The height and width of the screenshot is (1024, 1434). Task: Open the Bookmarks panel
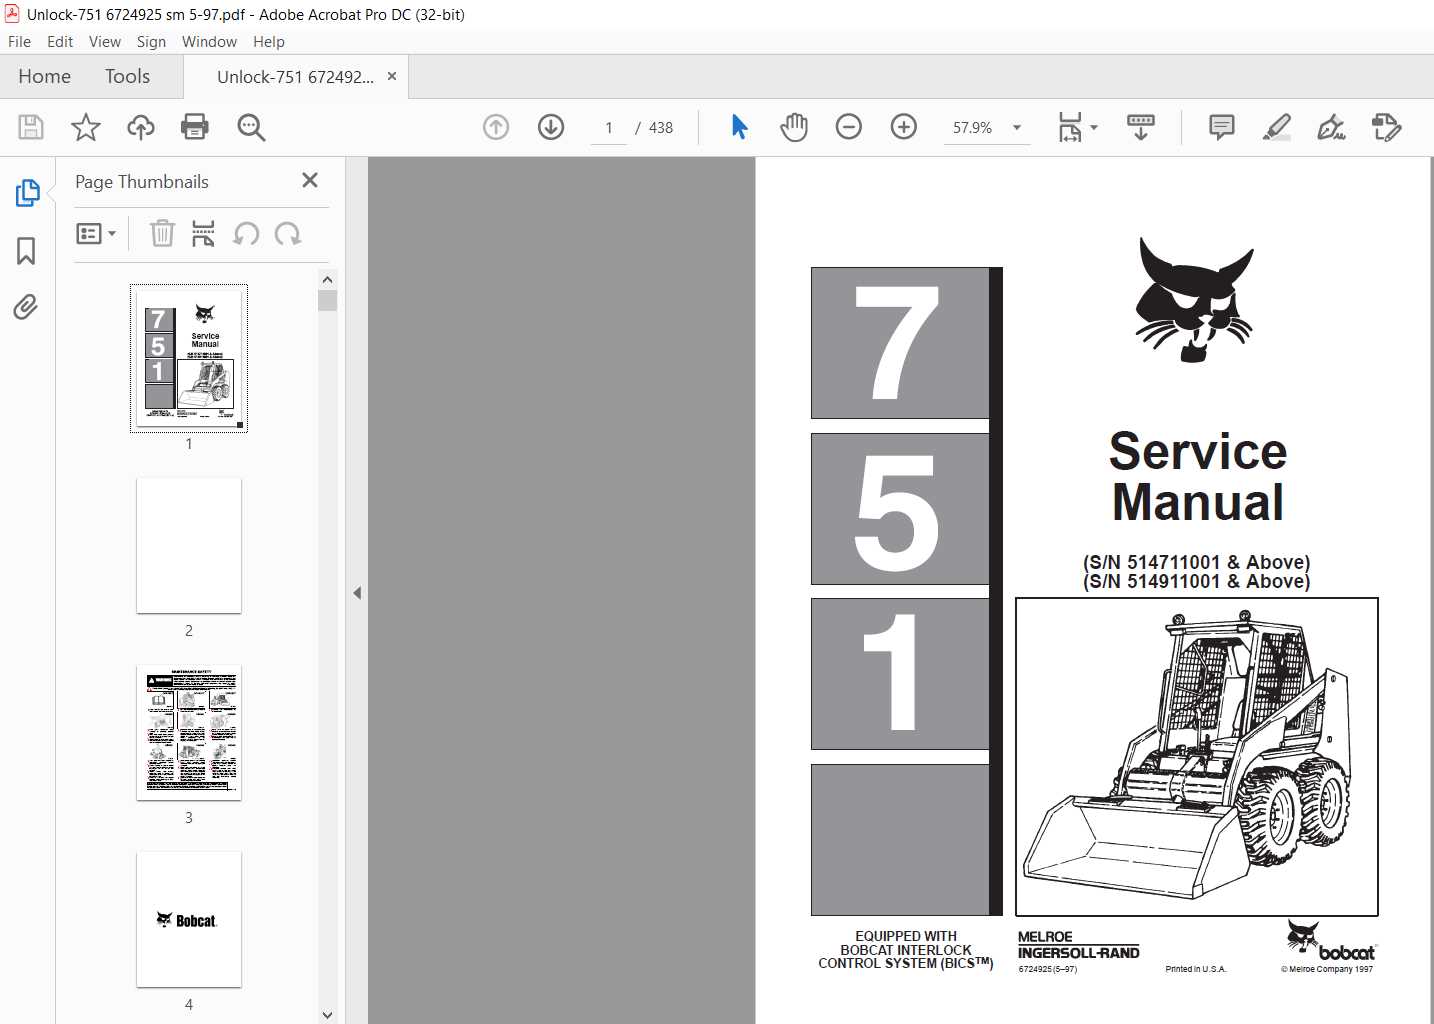click(x=26, y=250)
